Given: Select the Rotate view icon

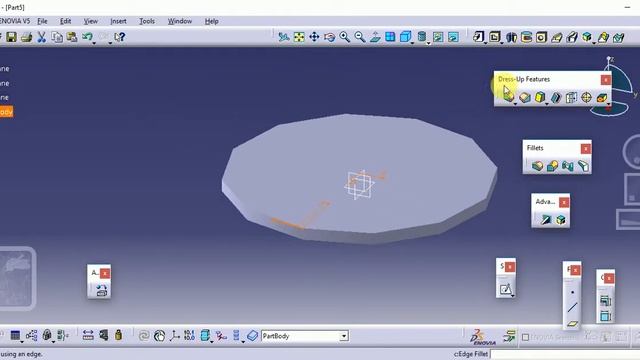Looking at the screenshot, I should (x=329, y=37).
